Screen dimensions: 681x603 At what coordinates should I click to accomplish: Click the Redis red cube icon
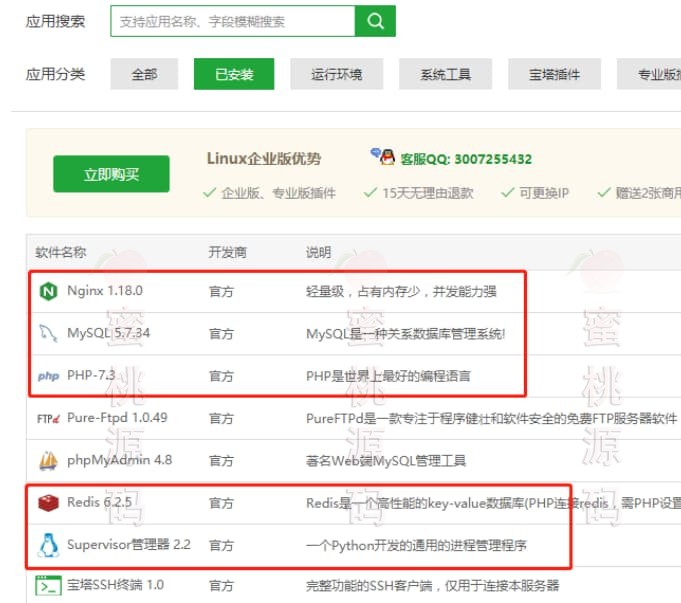pyautogui.click(x=48, y=503)
